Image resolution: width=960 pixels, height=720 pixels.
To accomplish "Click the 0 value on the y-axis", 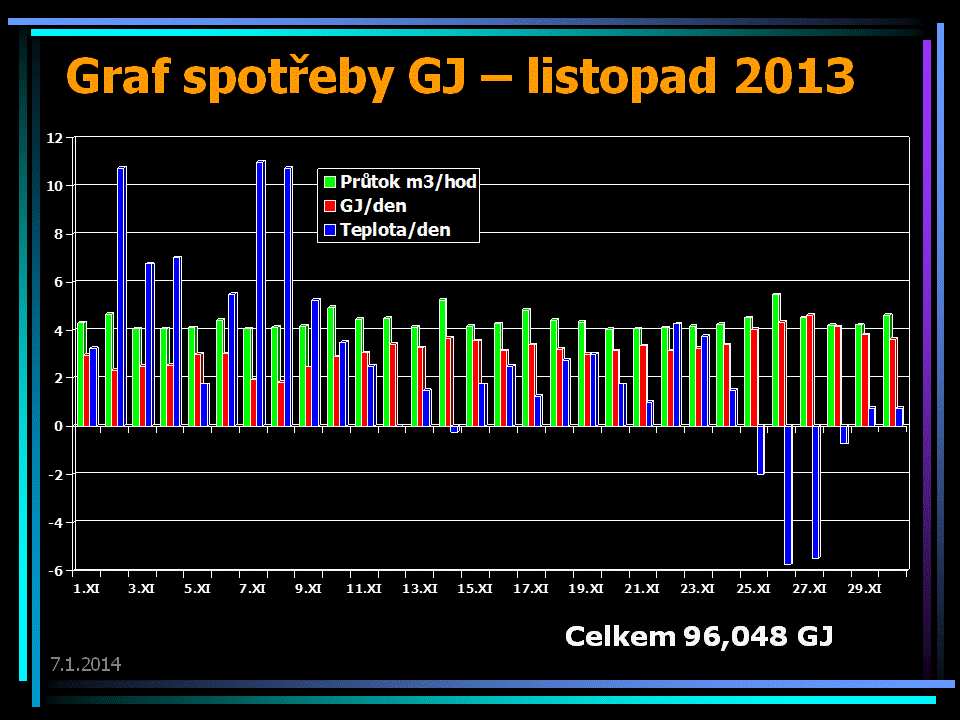I will click(x=60, y=426).
